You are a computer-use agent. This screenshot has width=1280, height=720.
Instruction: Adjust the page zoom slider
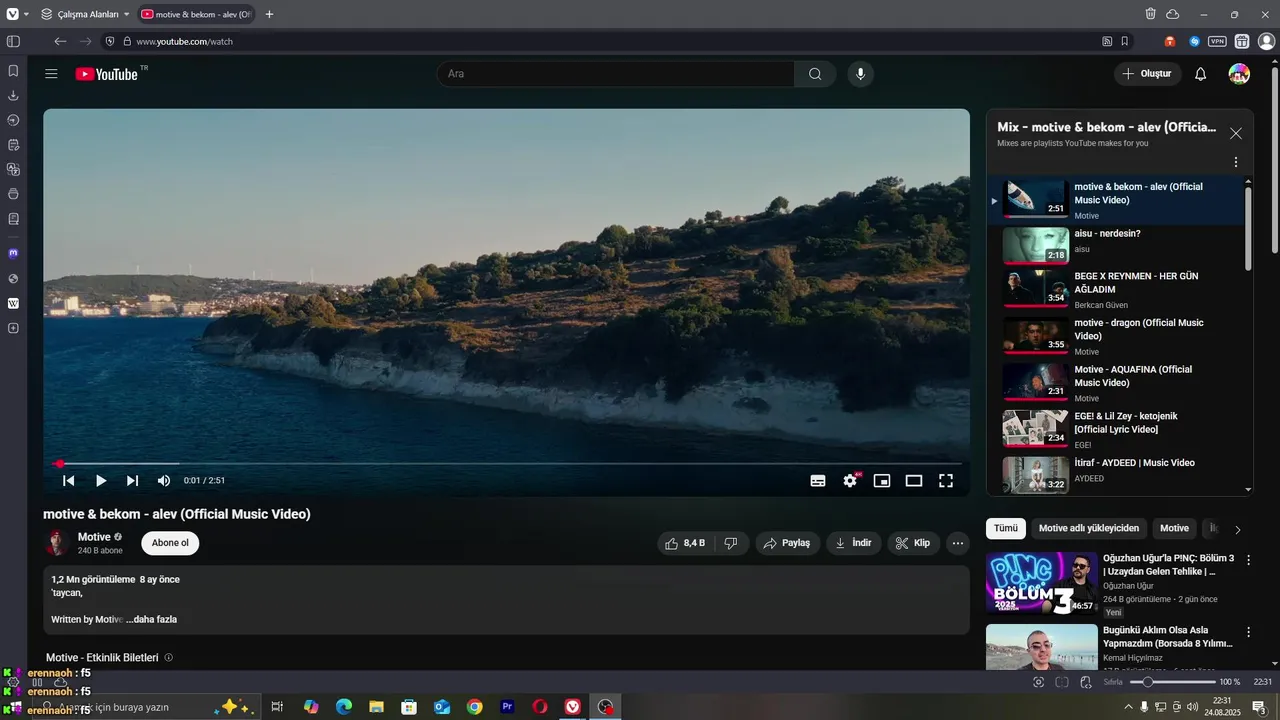tap(1172, 682)
